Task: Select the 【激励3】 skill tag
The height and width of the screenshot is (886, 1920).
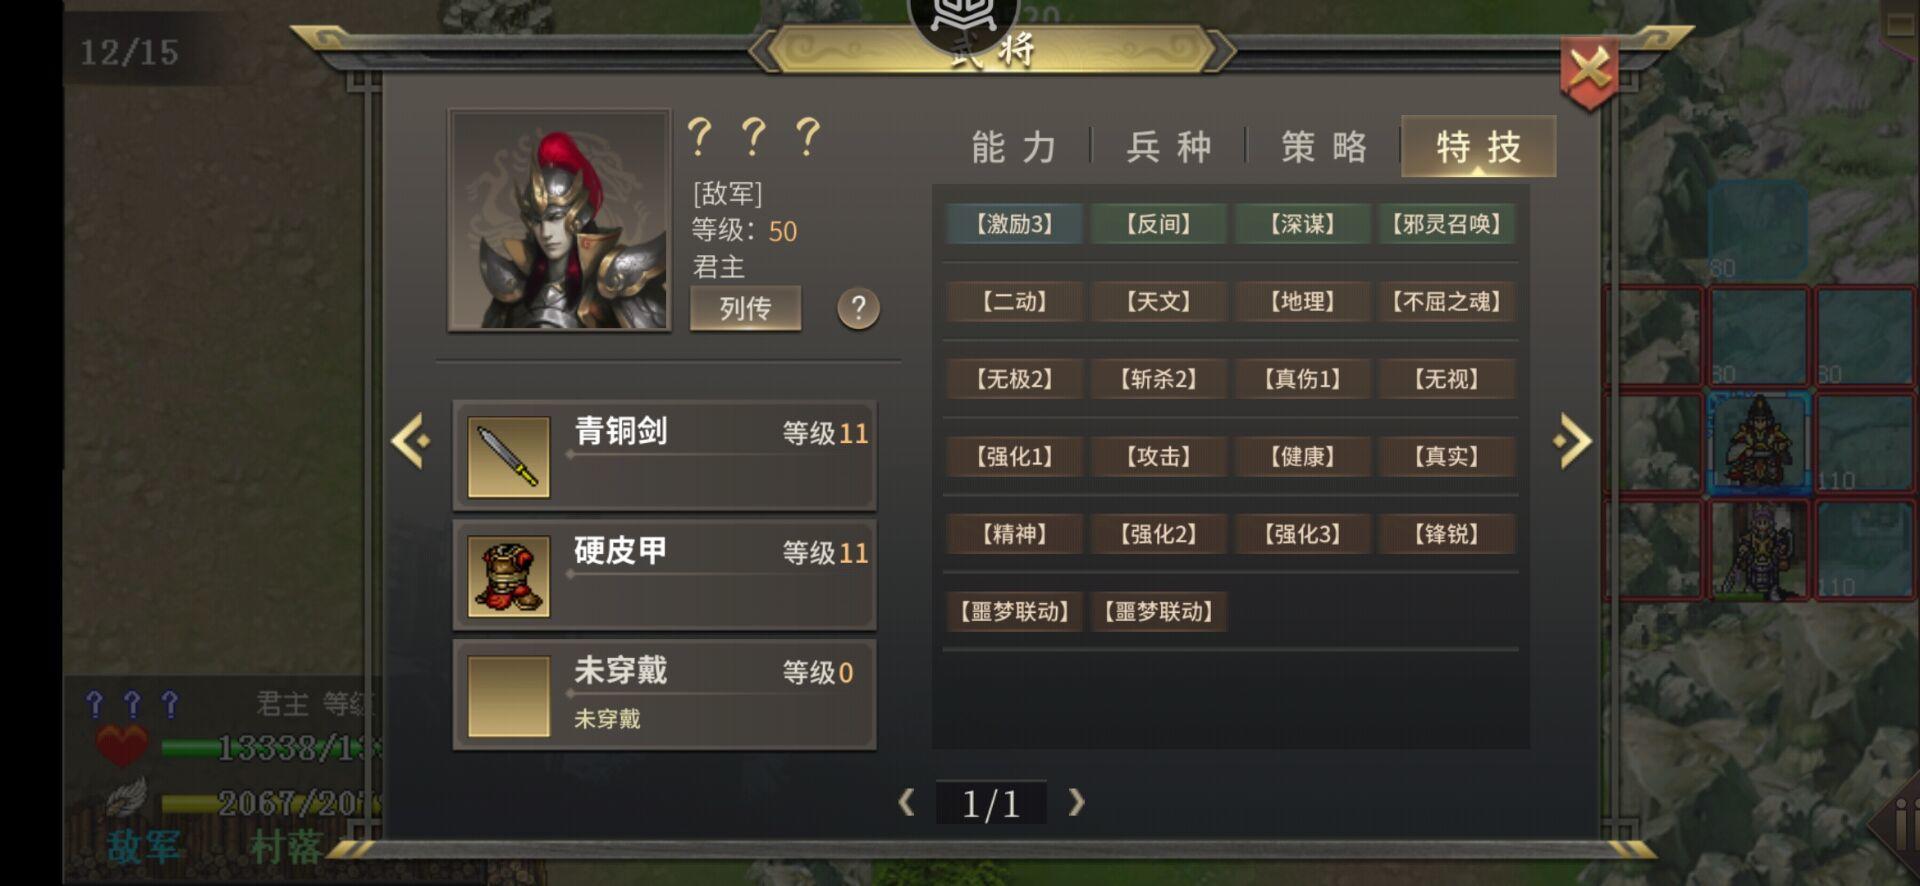Action: coord(1014,224)
